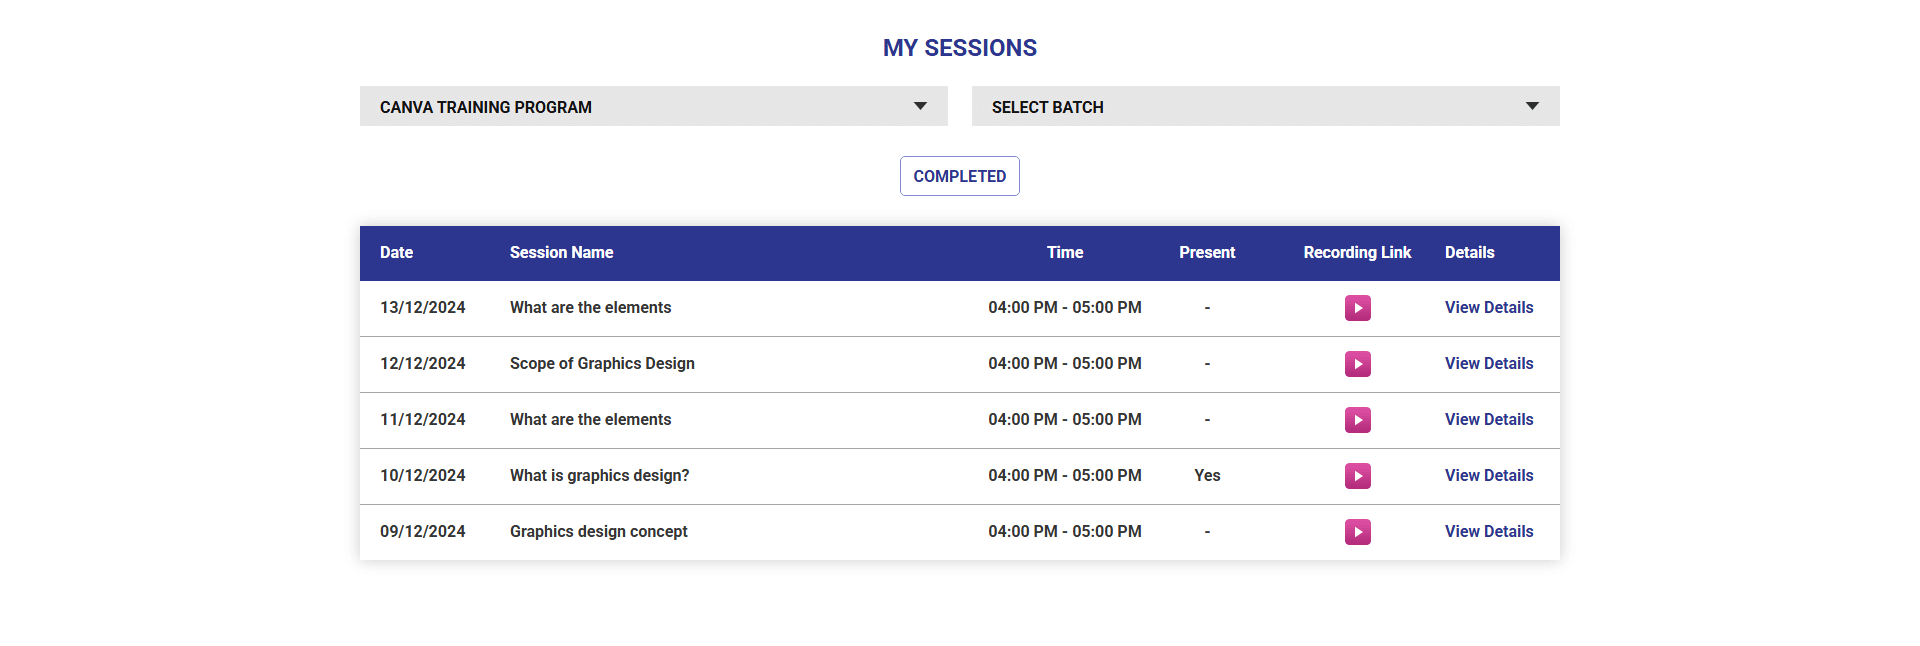1920x646 pixels.
Task: View details of the 11/12/2024 session
Action: (1488, 420)
